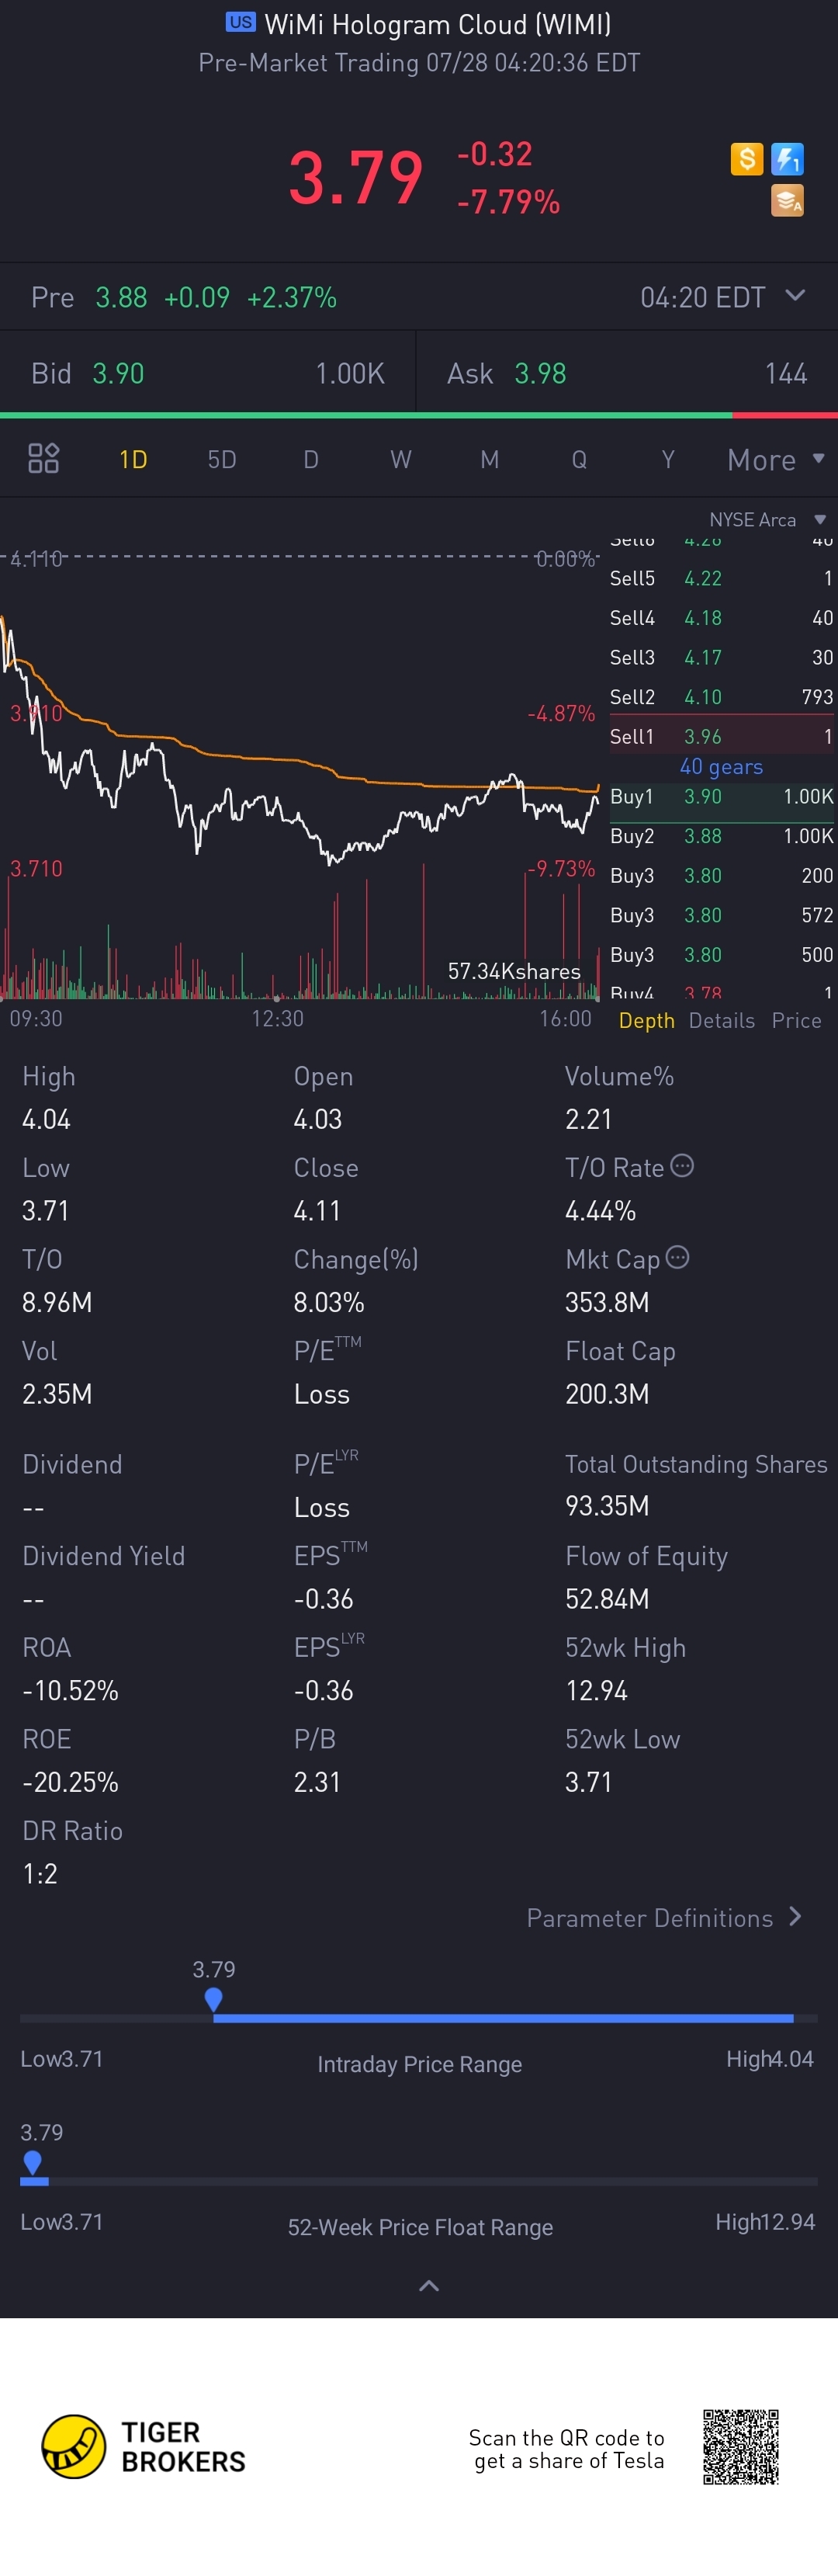
Task: Tap the orange dollar sign icon
Action: click(x=747, y=158)
